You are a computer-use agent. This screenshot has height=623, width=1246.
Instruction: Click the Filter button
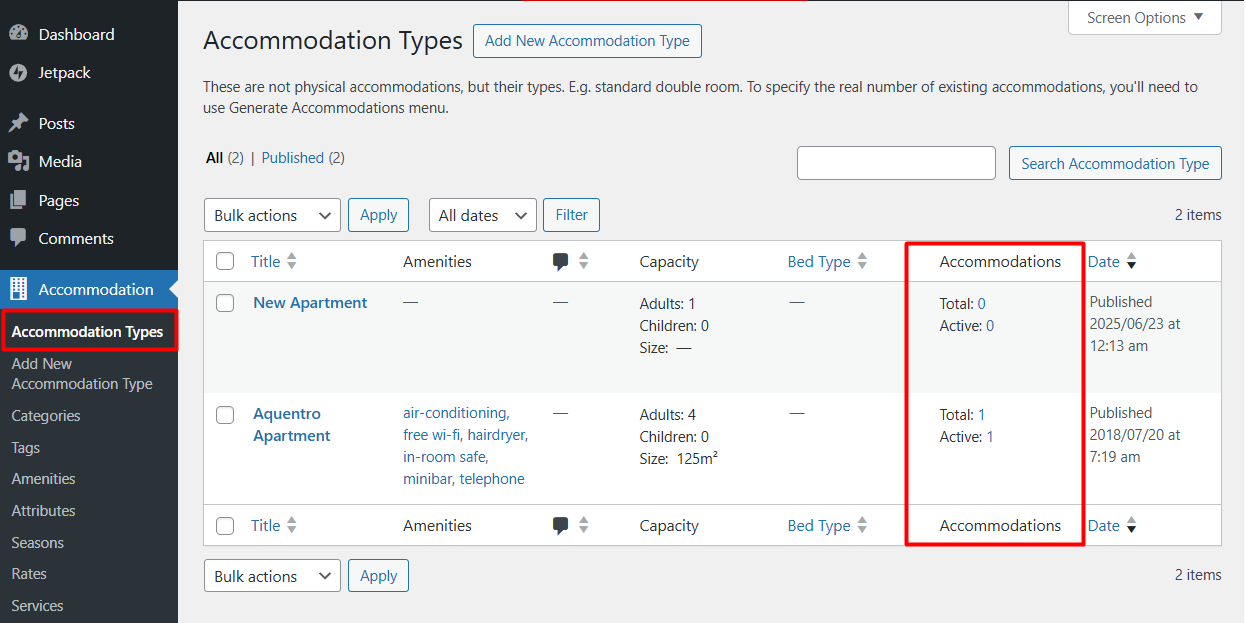571,215
